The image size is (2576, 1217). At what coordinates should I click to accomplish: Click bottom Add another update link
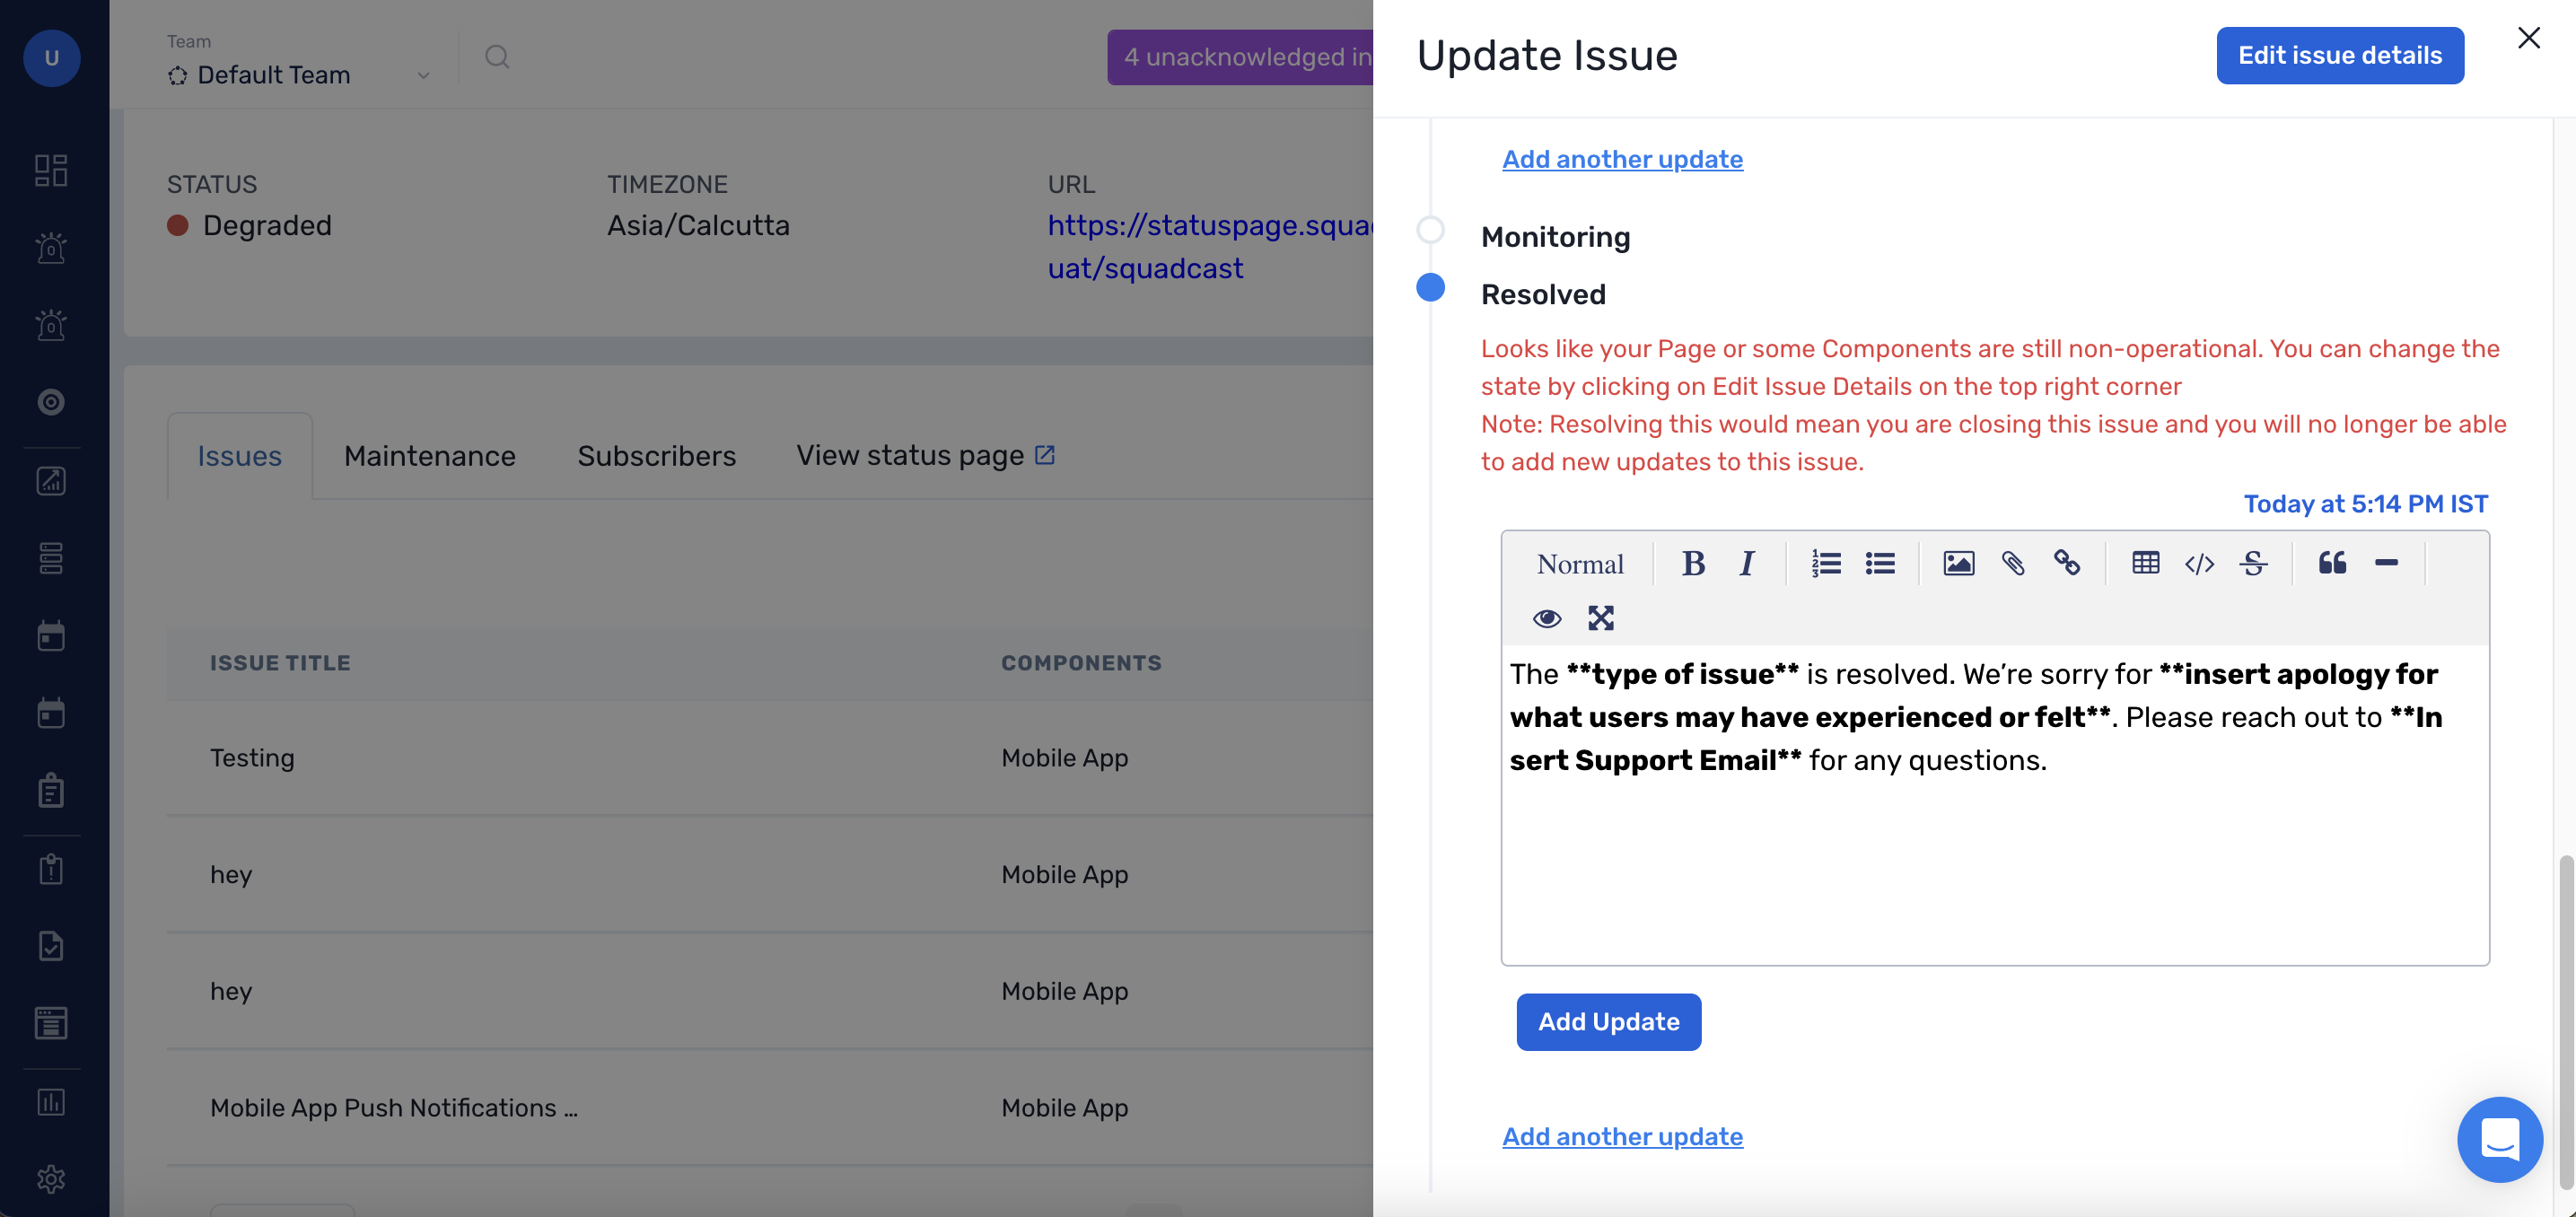click(x=1622, y=1137)
